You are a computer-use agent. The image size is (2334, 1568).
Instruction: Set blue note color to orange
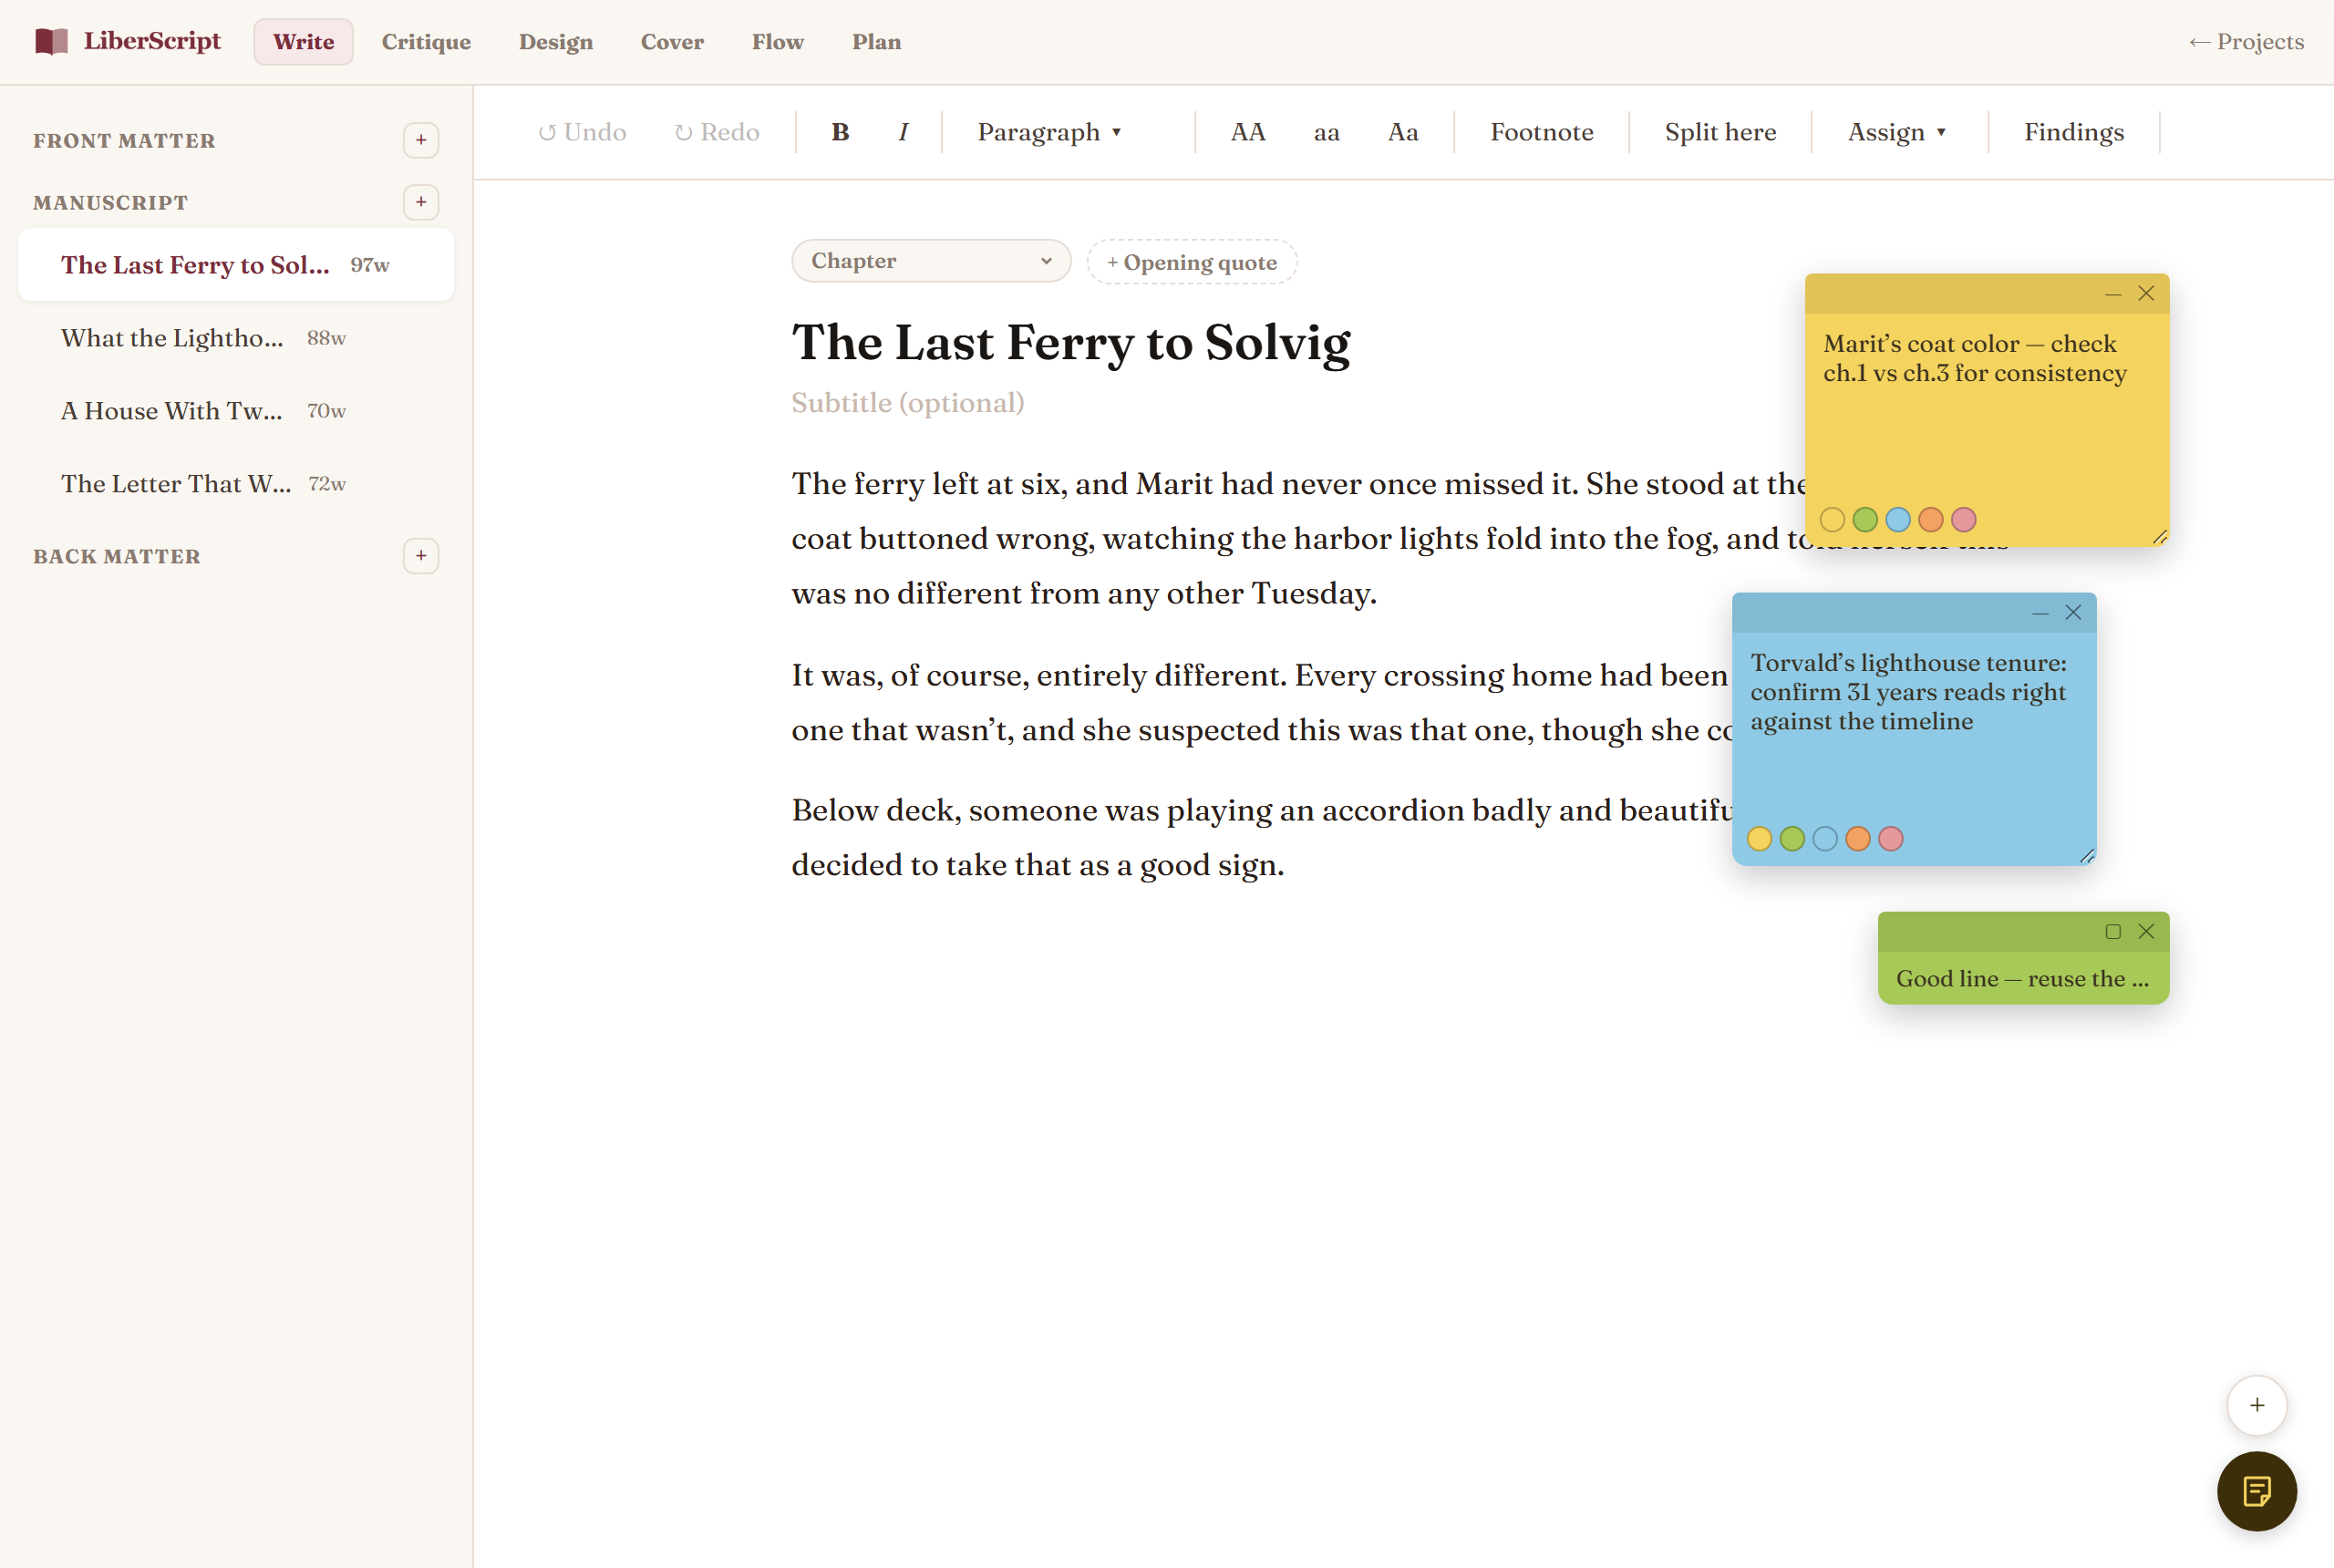pos(1858,839)
